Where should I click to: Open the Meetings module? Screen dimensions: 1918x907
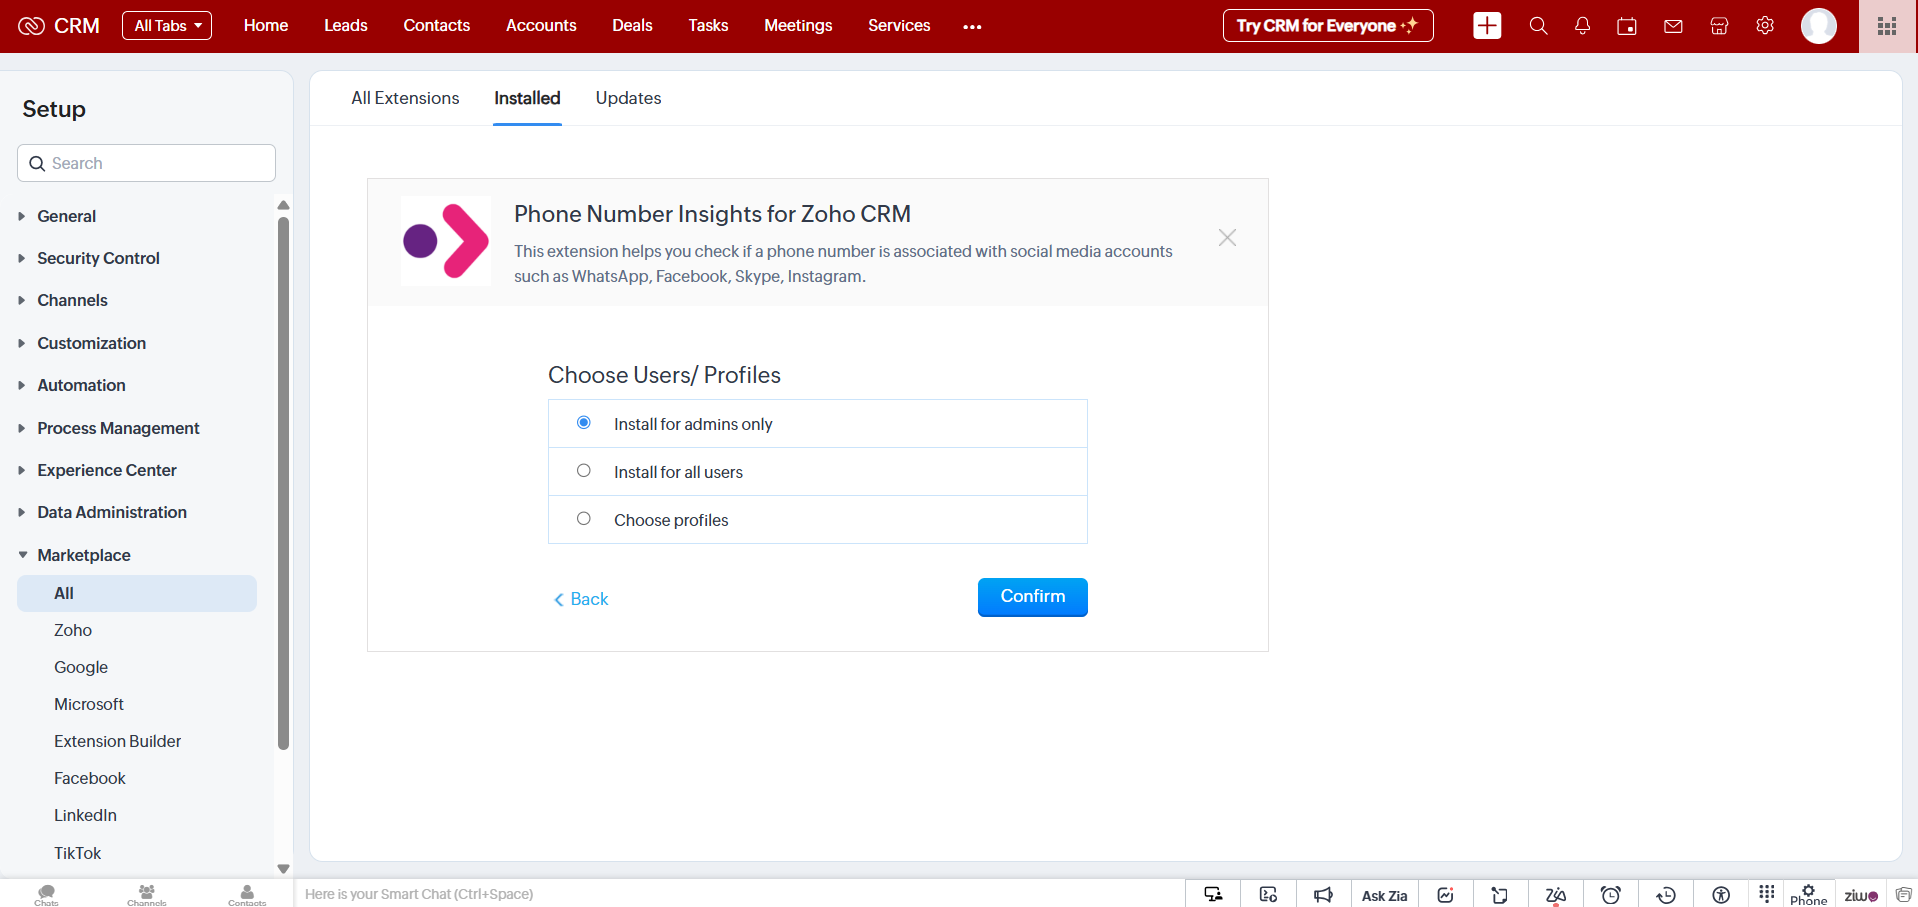(798, 26)
